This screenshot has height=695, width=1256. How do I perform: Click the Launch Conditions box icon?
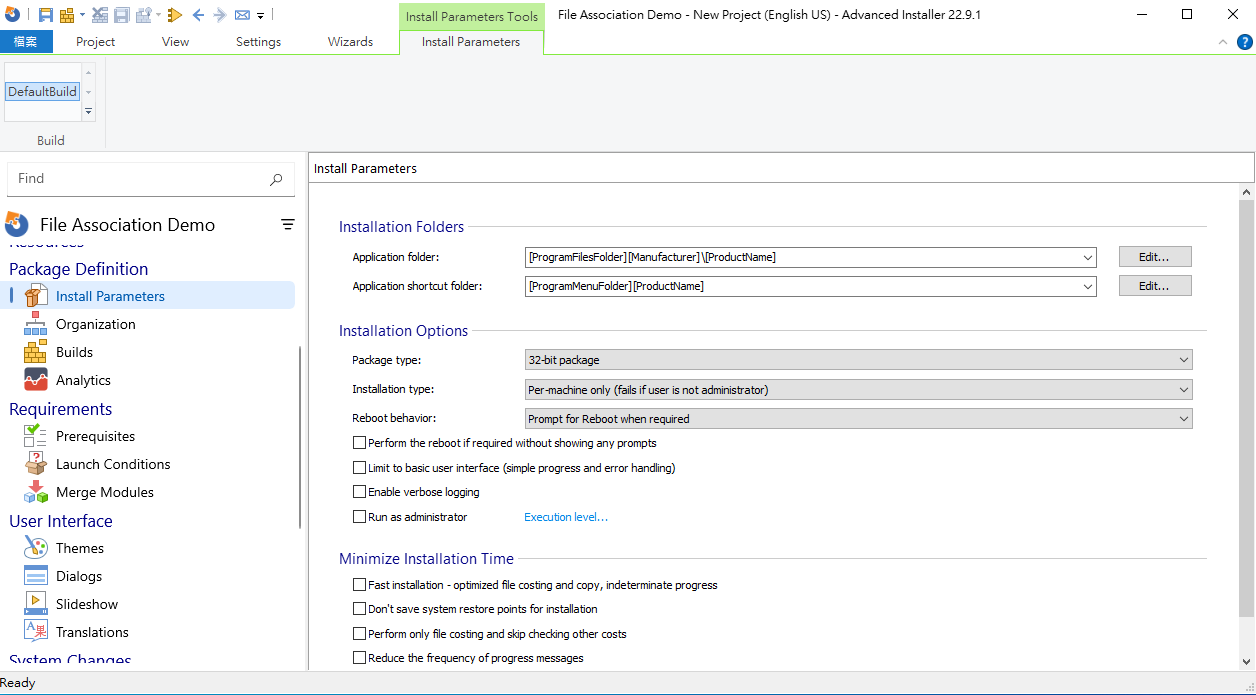[x=36, y=464]
